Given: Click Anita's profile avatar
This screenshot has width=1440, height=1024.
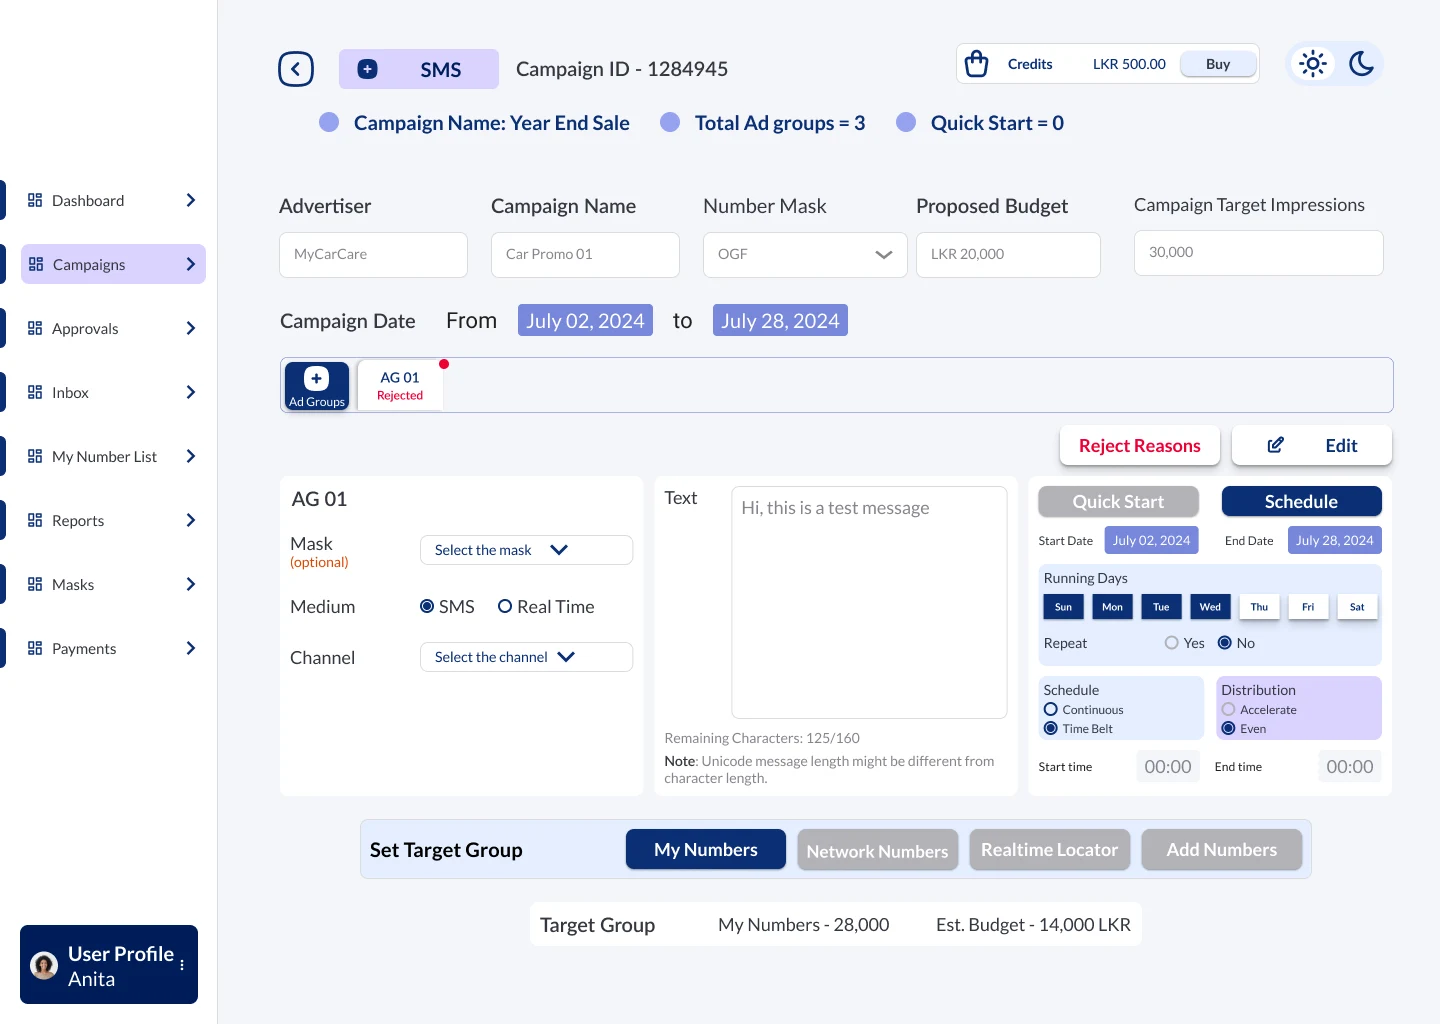Looking at the screenshot, I should coord(44,965).
